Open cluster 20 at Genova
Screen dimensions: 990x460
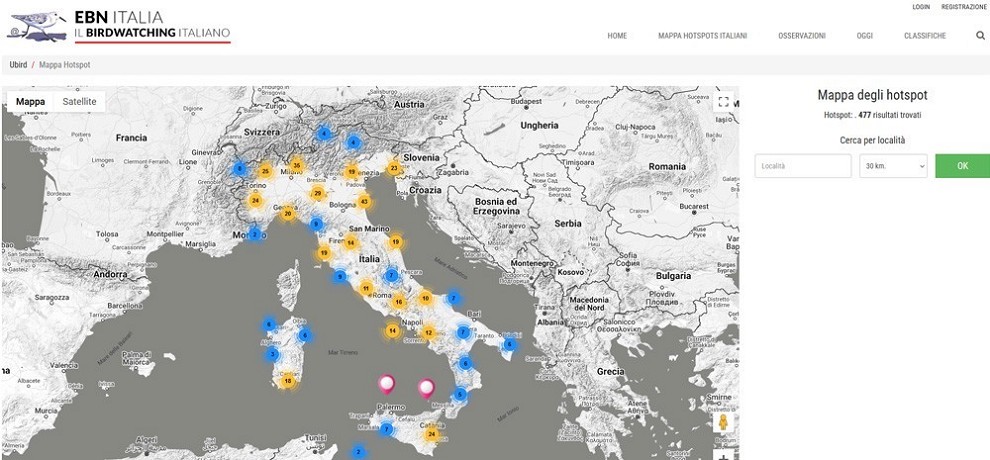tap(288, 214)
